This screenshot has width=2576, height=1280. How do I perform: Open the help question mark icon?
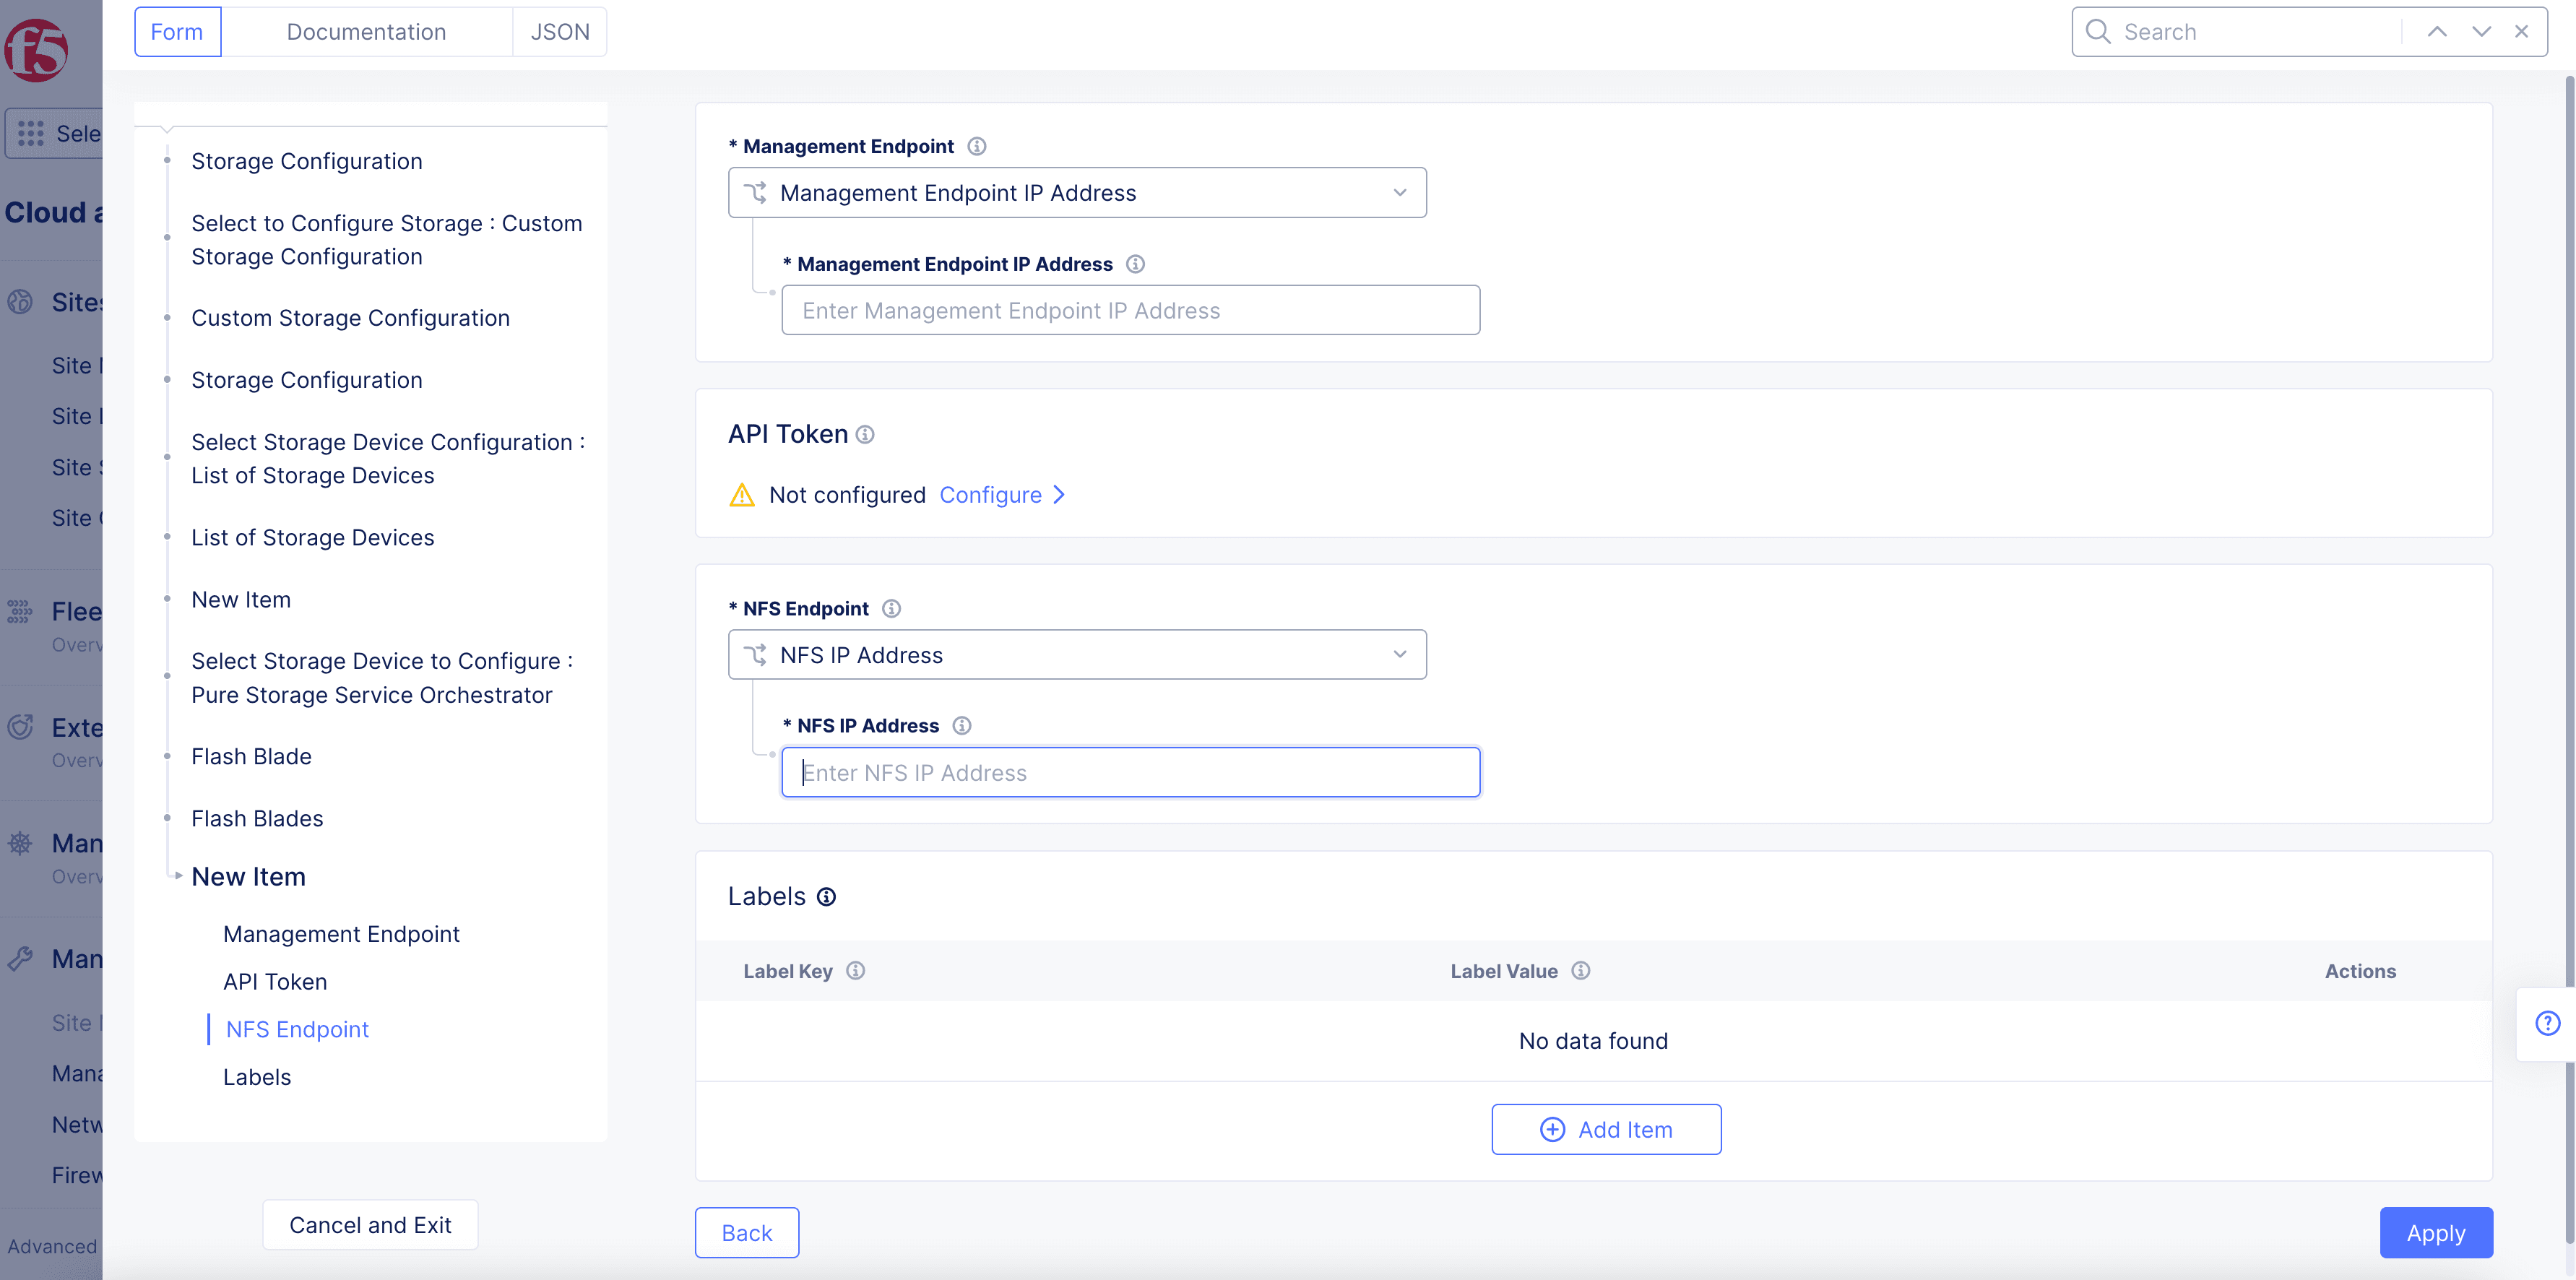pos(2547,1023)
